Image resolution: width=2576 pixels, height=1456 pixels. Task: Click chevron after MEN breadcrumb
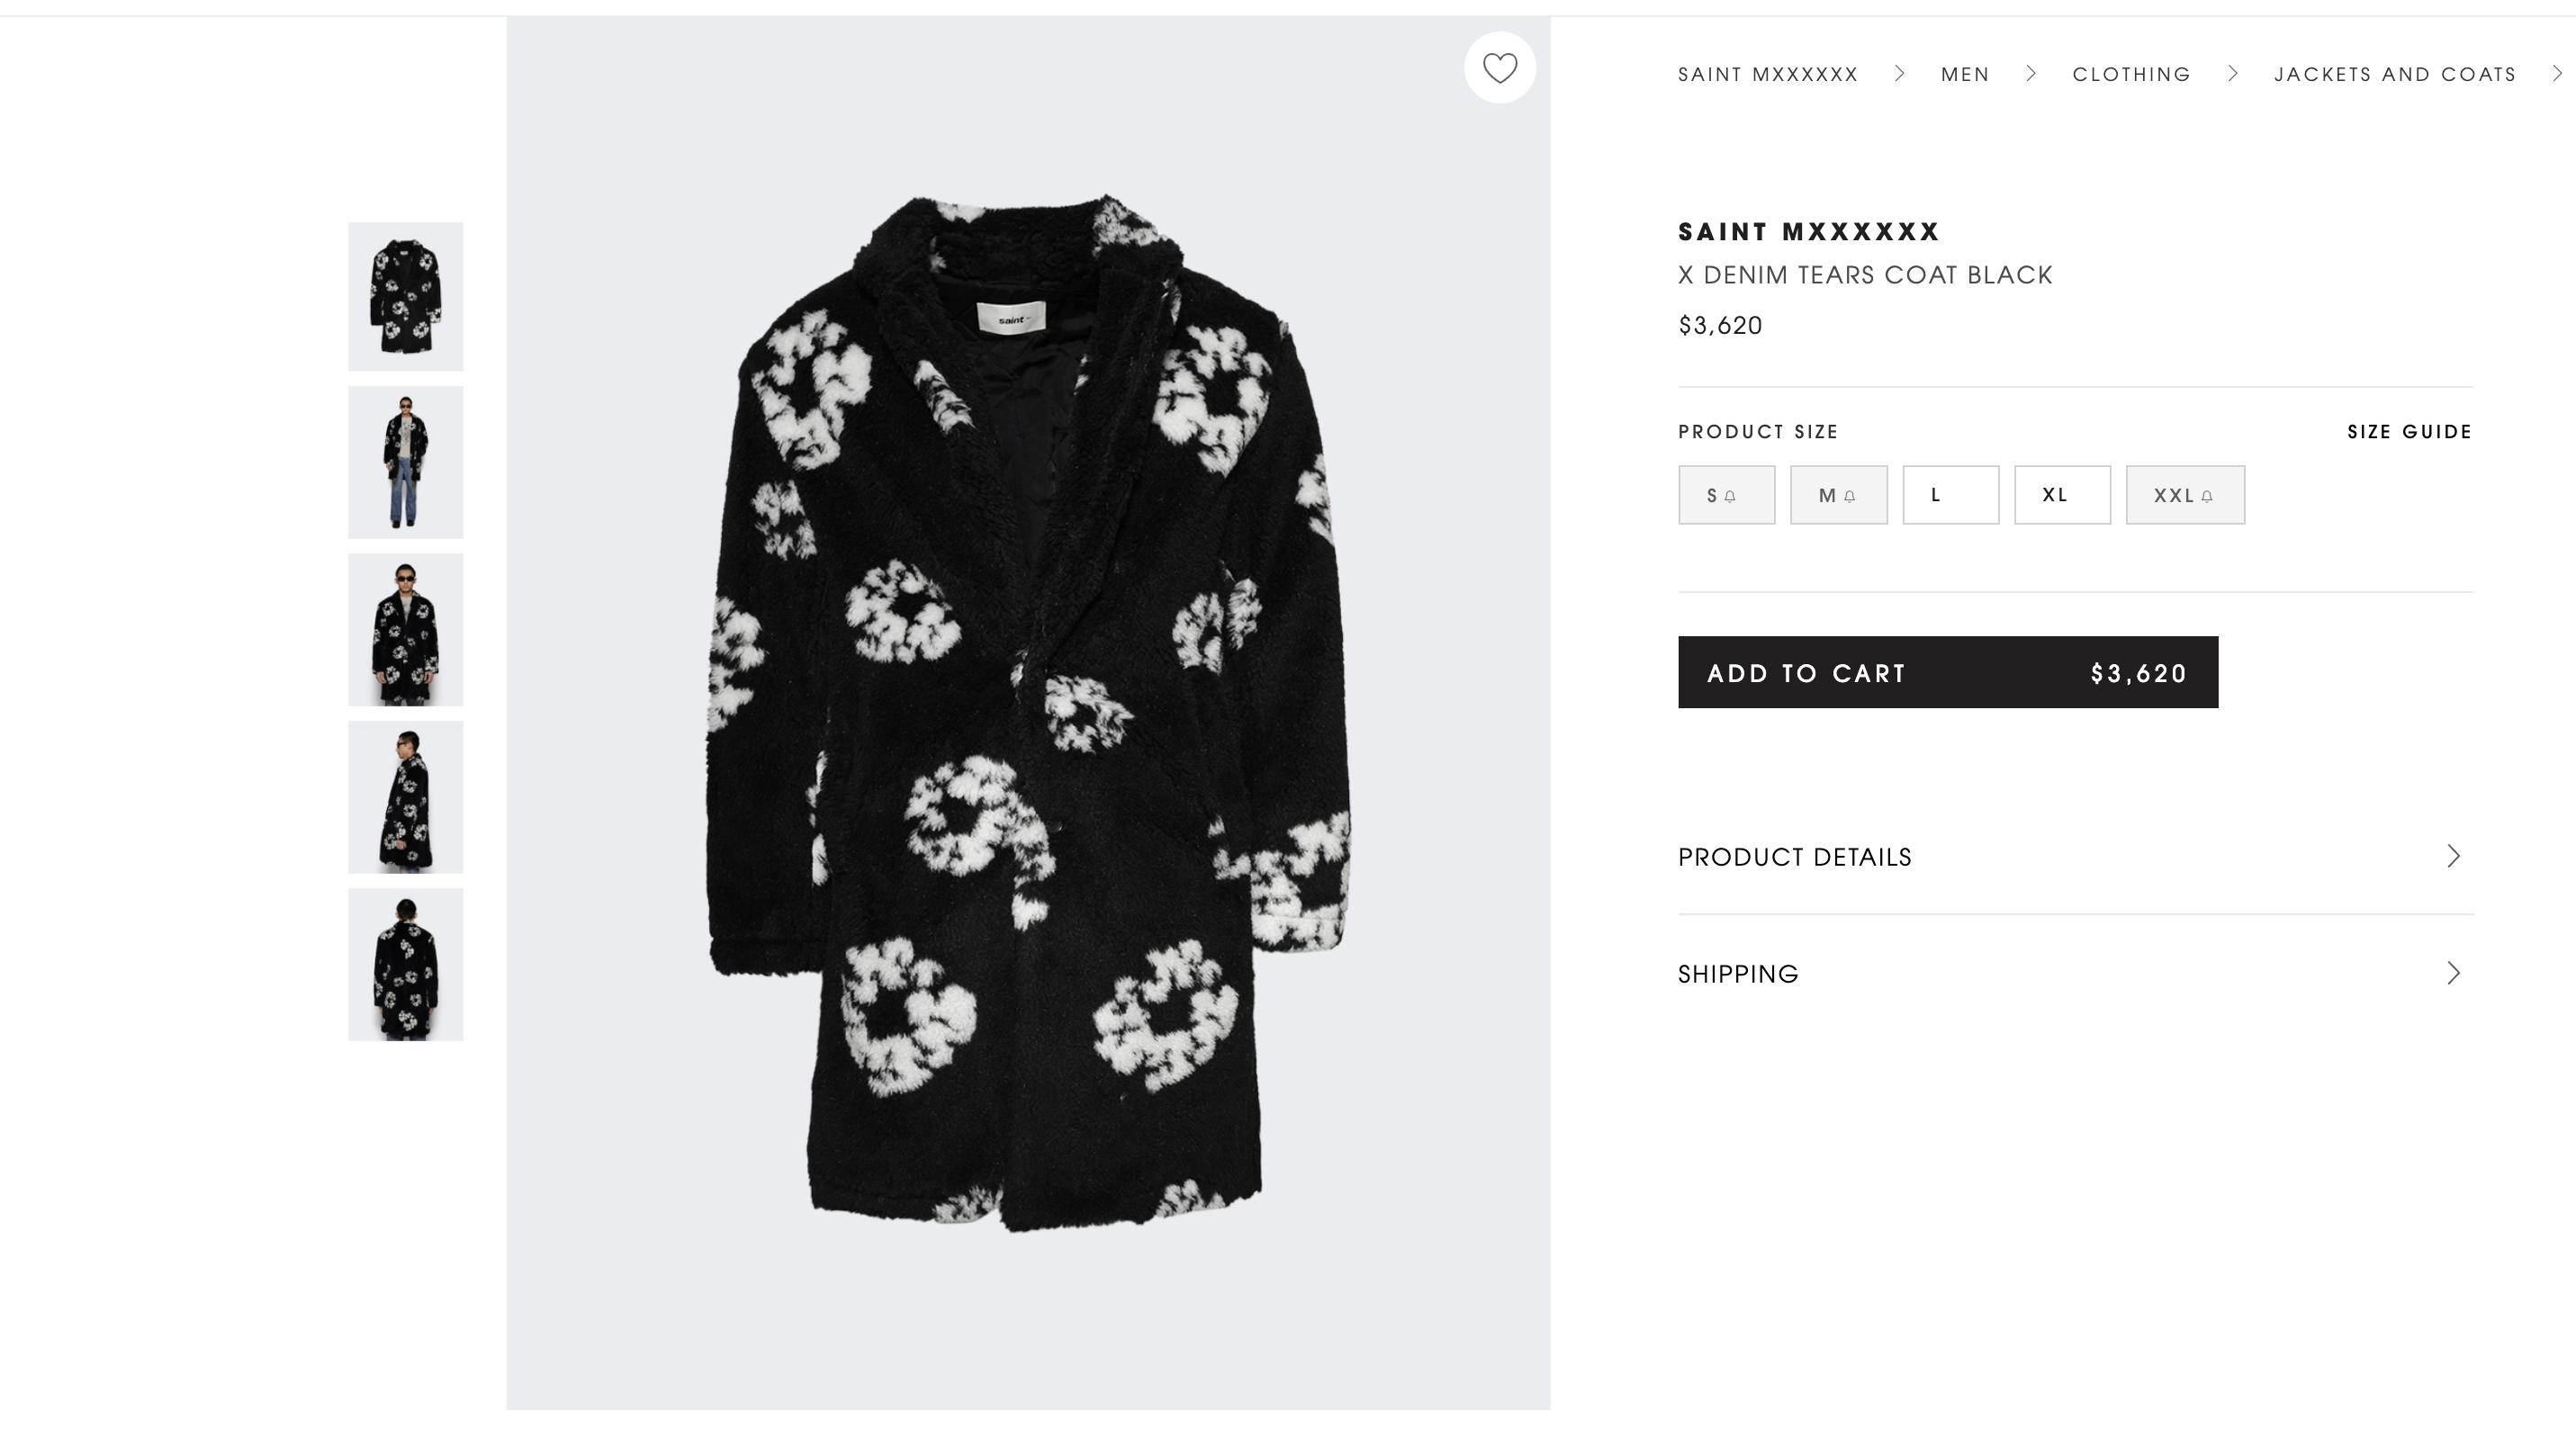(2030, 73)
